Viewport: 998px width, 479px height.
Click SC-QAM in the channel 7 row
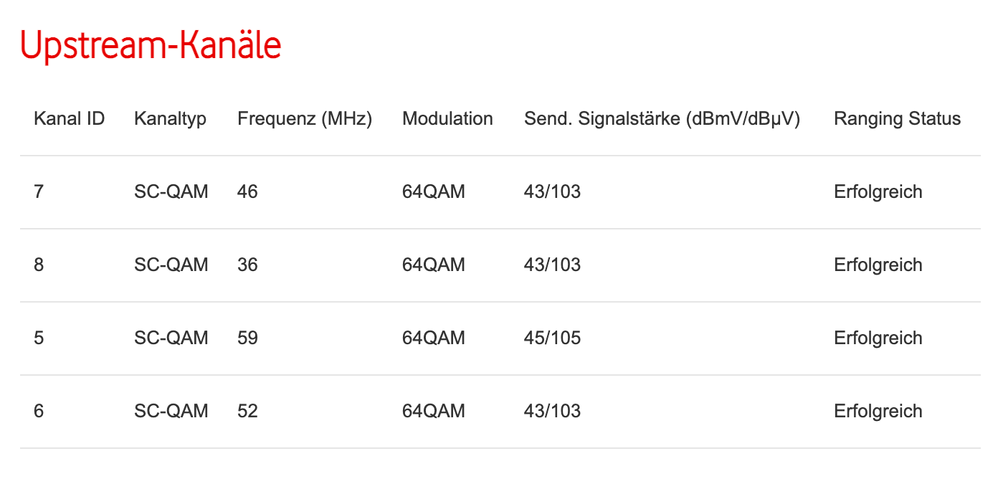coord(171,192)
